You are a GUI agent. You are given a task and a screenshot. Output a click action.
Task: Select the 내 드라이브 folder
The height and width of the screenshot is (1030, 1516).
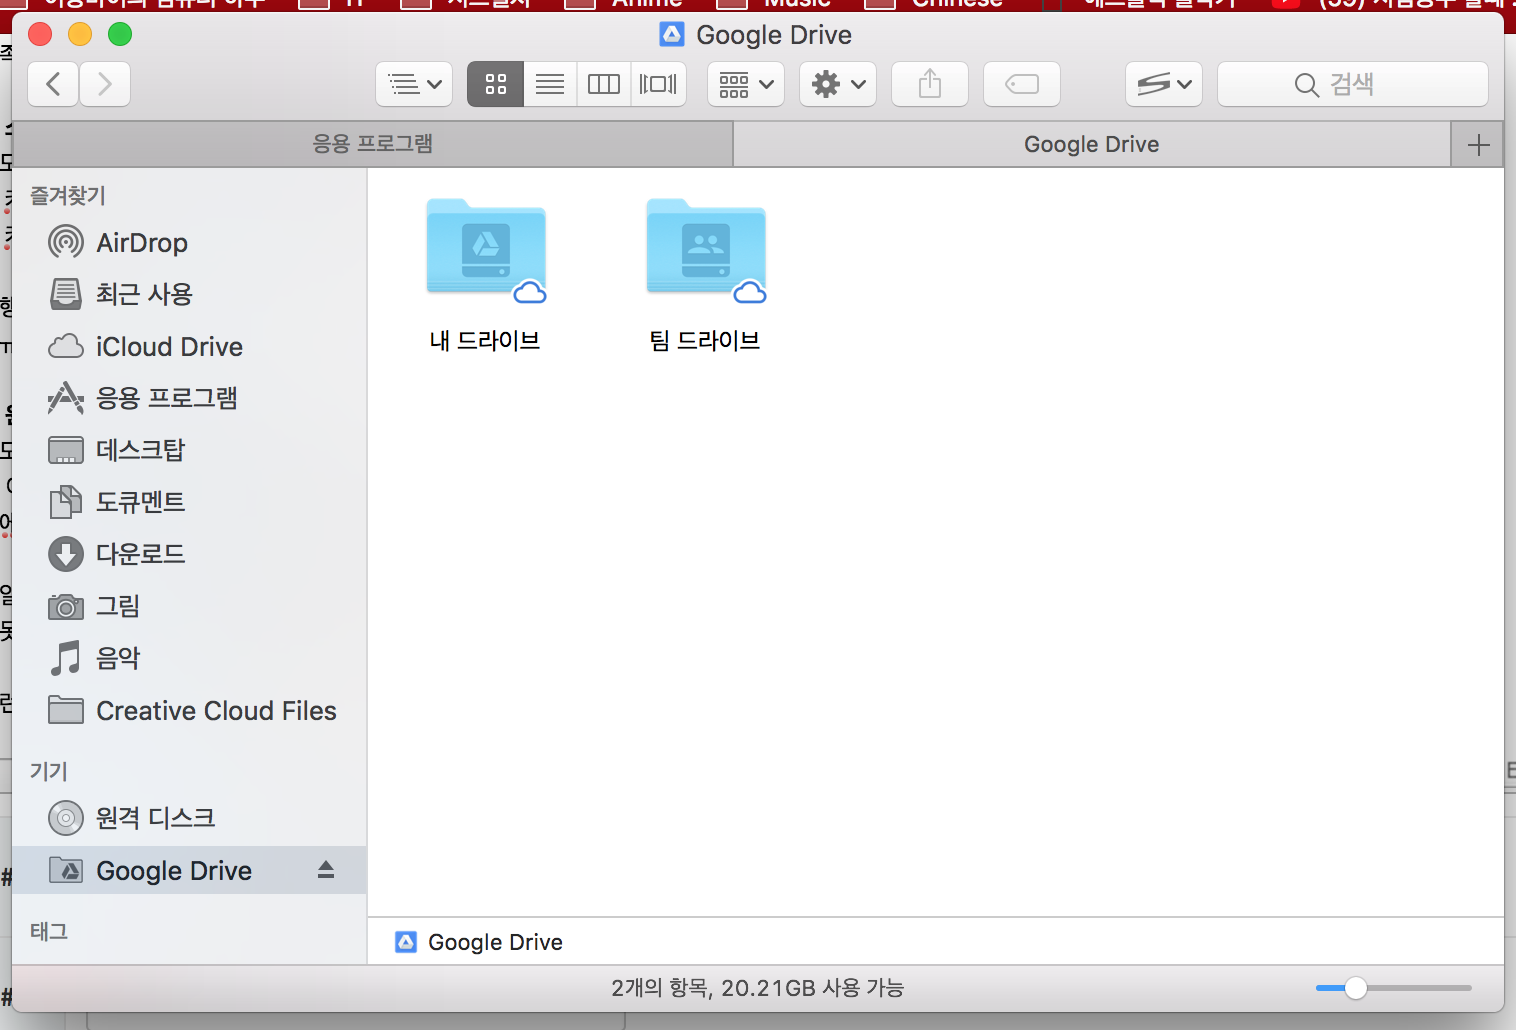tap(485, 275)
